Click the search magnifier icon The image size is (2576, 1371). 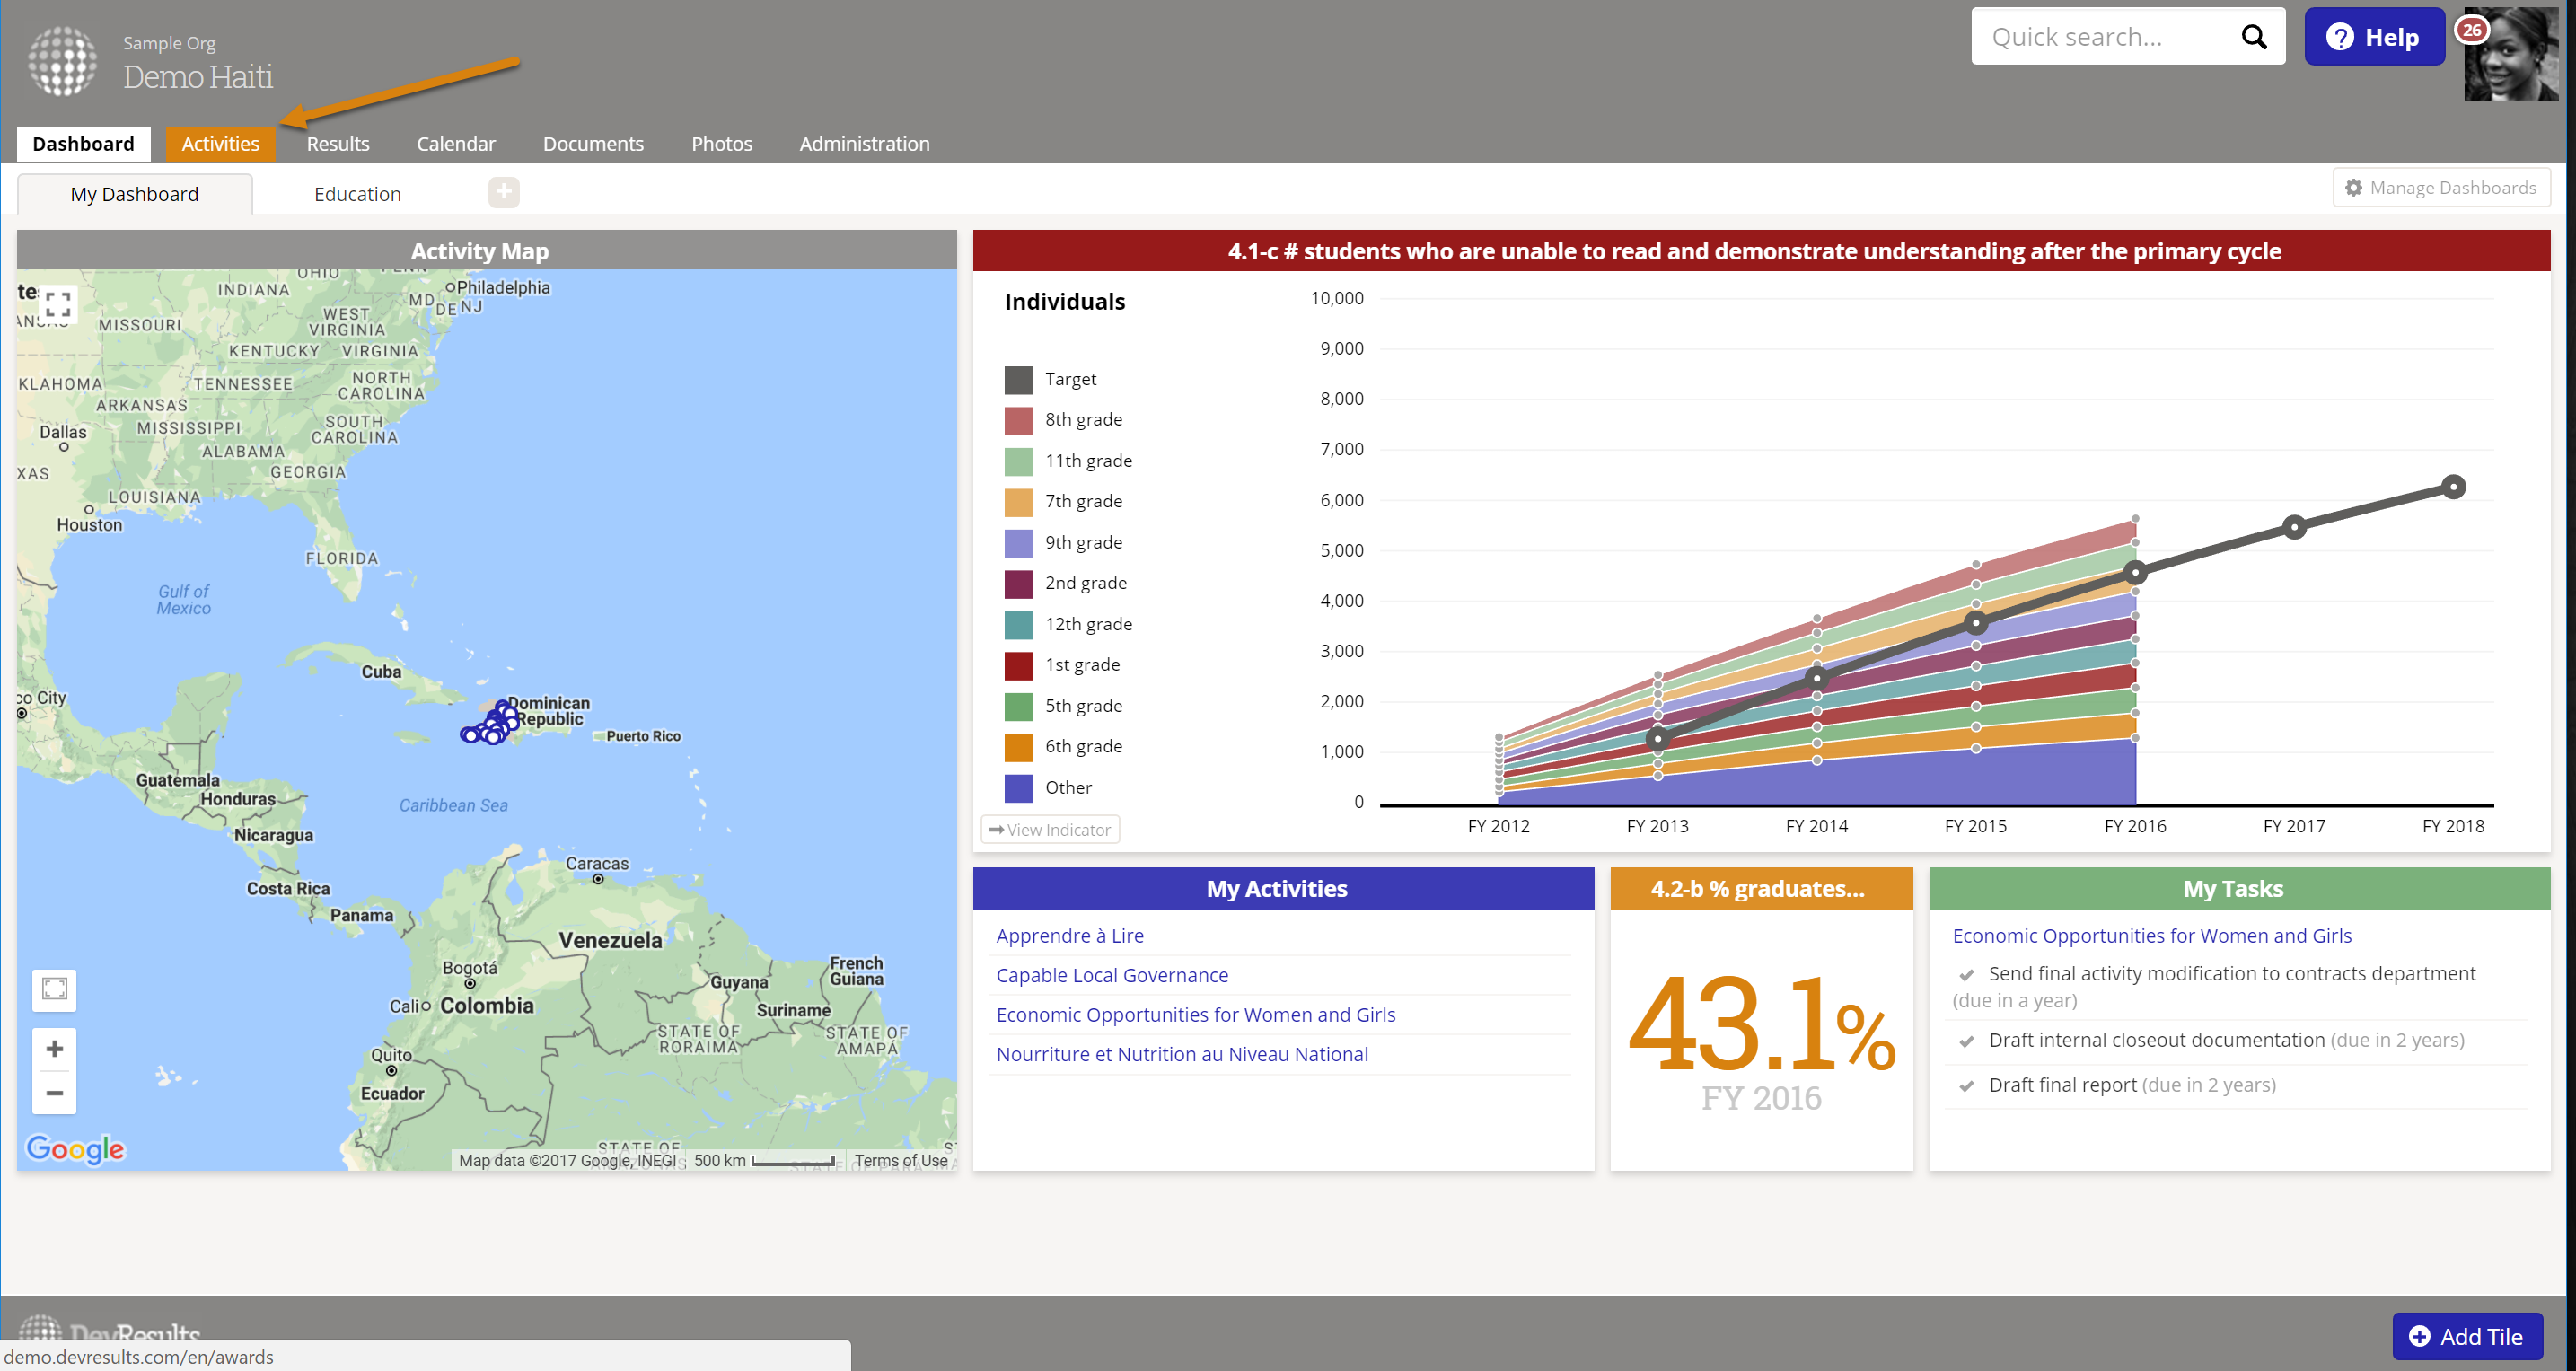tap(2253, 37)
